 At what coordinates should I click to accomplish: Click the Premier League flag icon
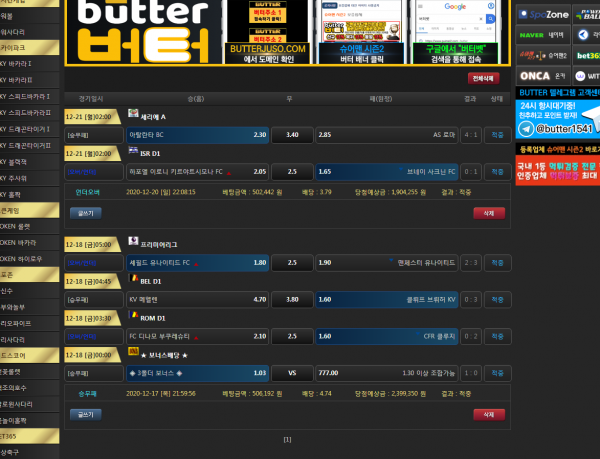pos(134,242)
